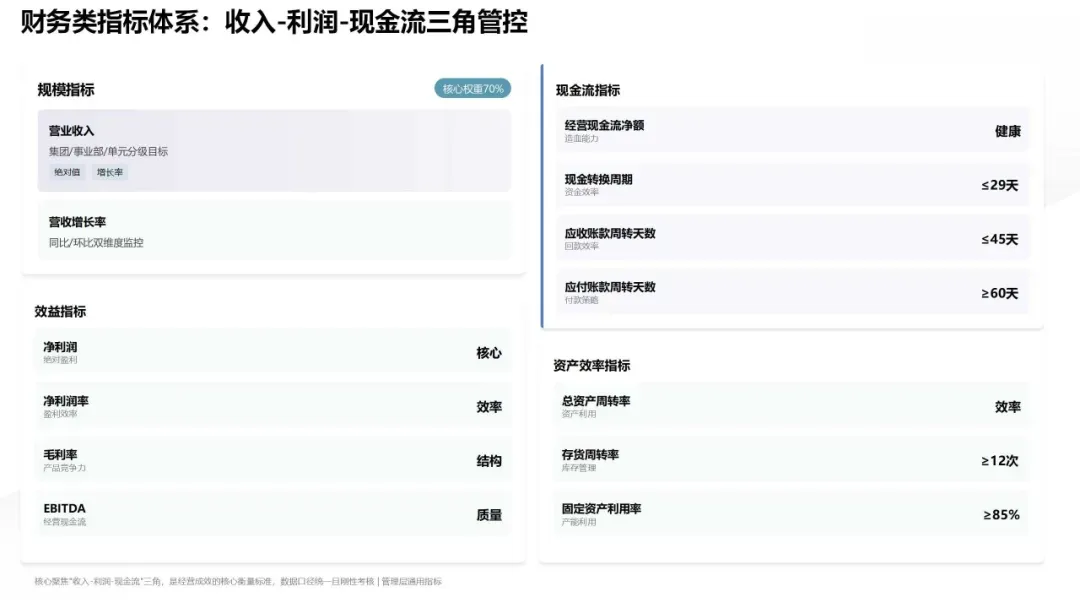Click the 付款策略 subtitle
This screenshot has height=608, width=1080.
tap(581, 300)
